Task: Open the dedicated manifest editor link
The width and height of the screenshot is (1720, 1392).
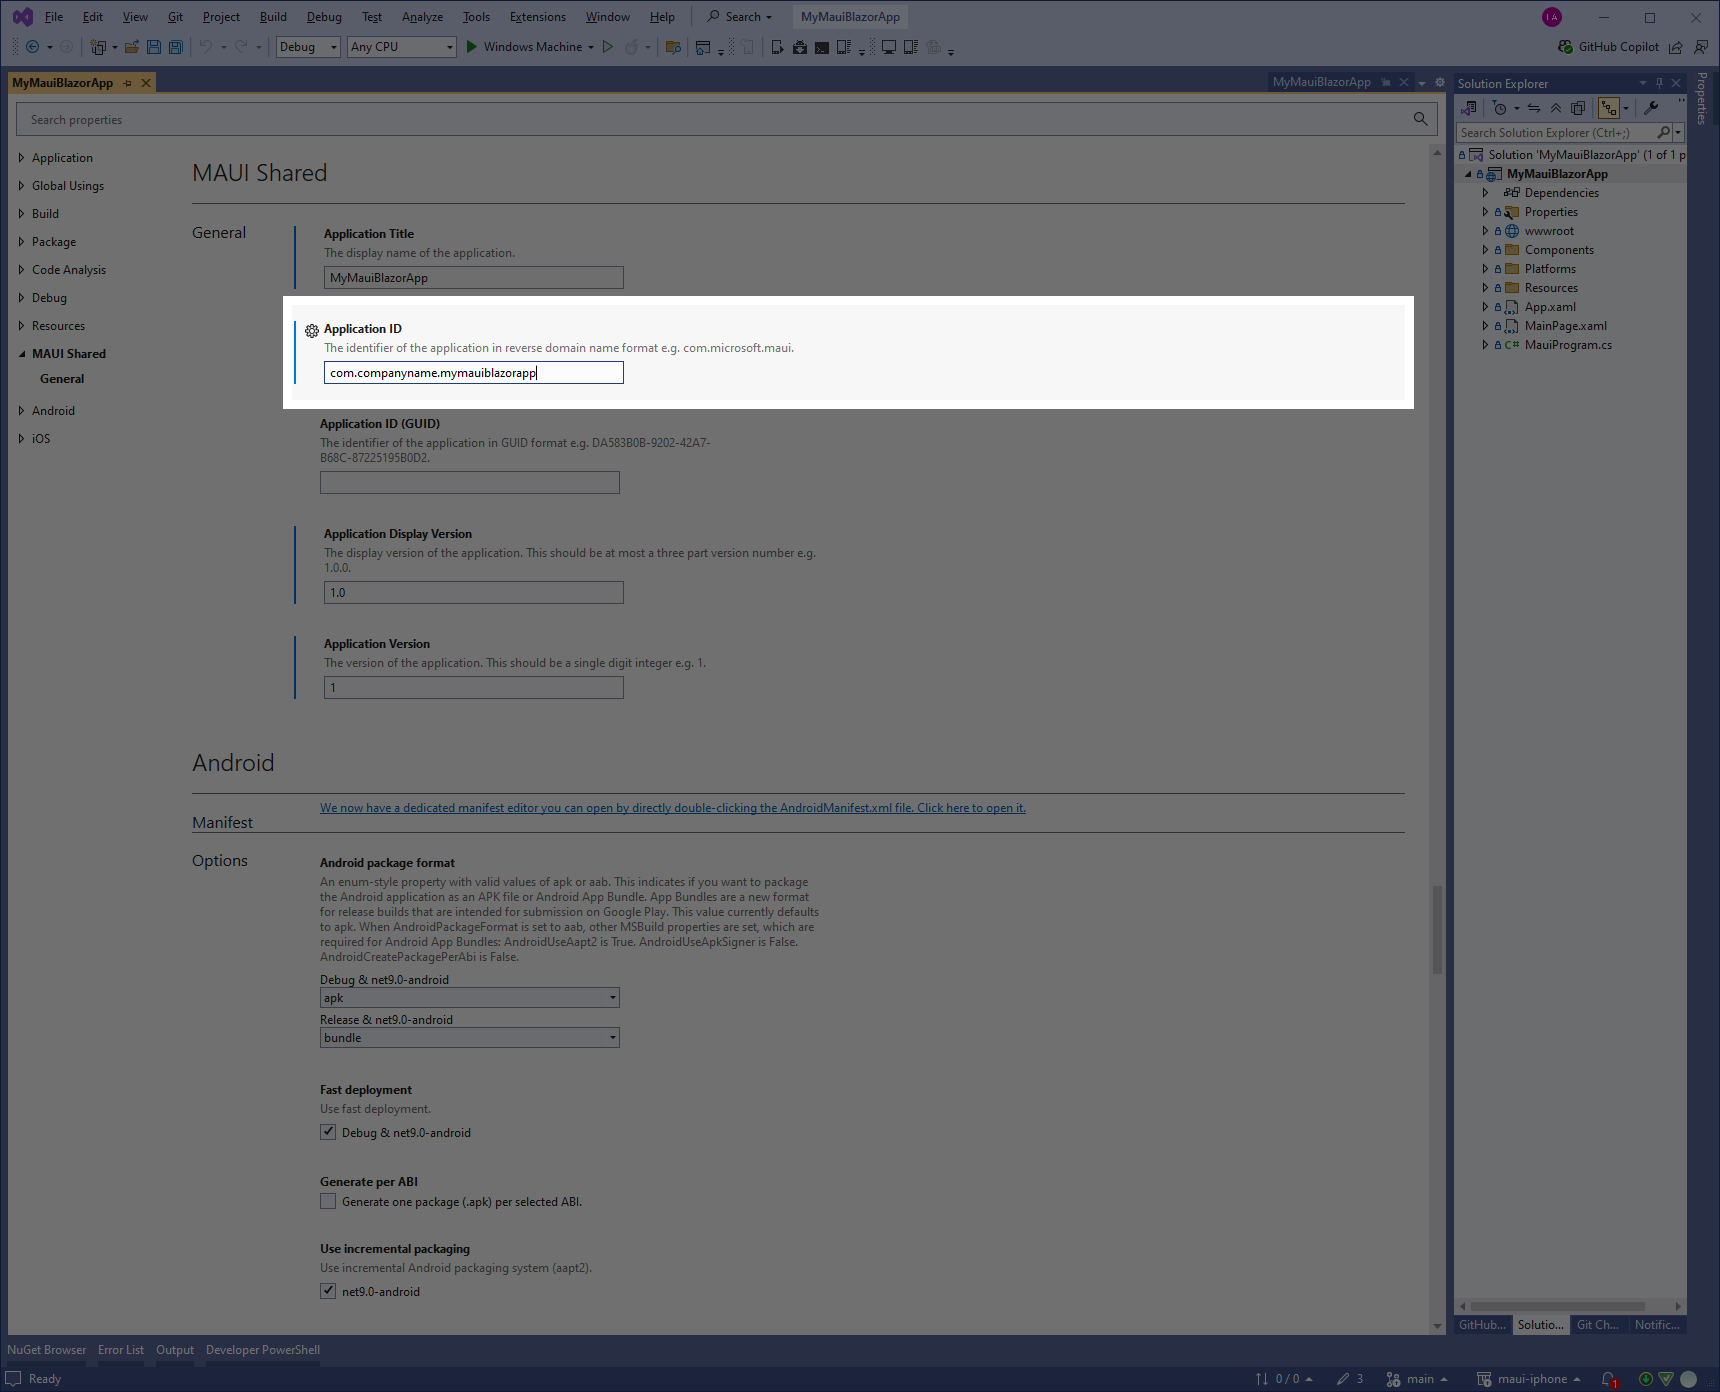Action: point(673,808)
